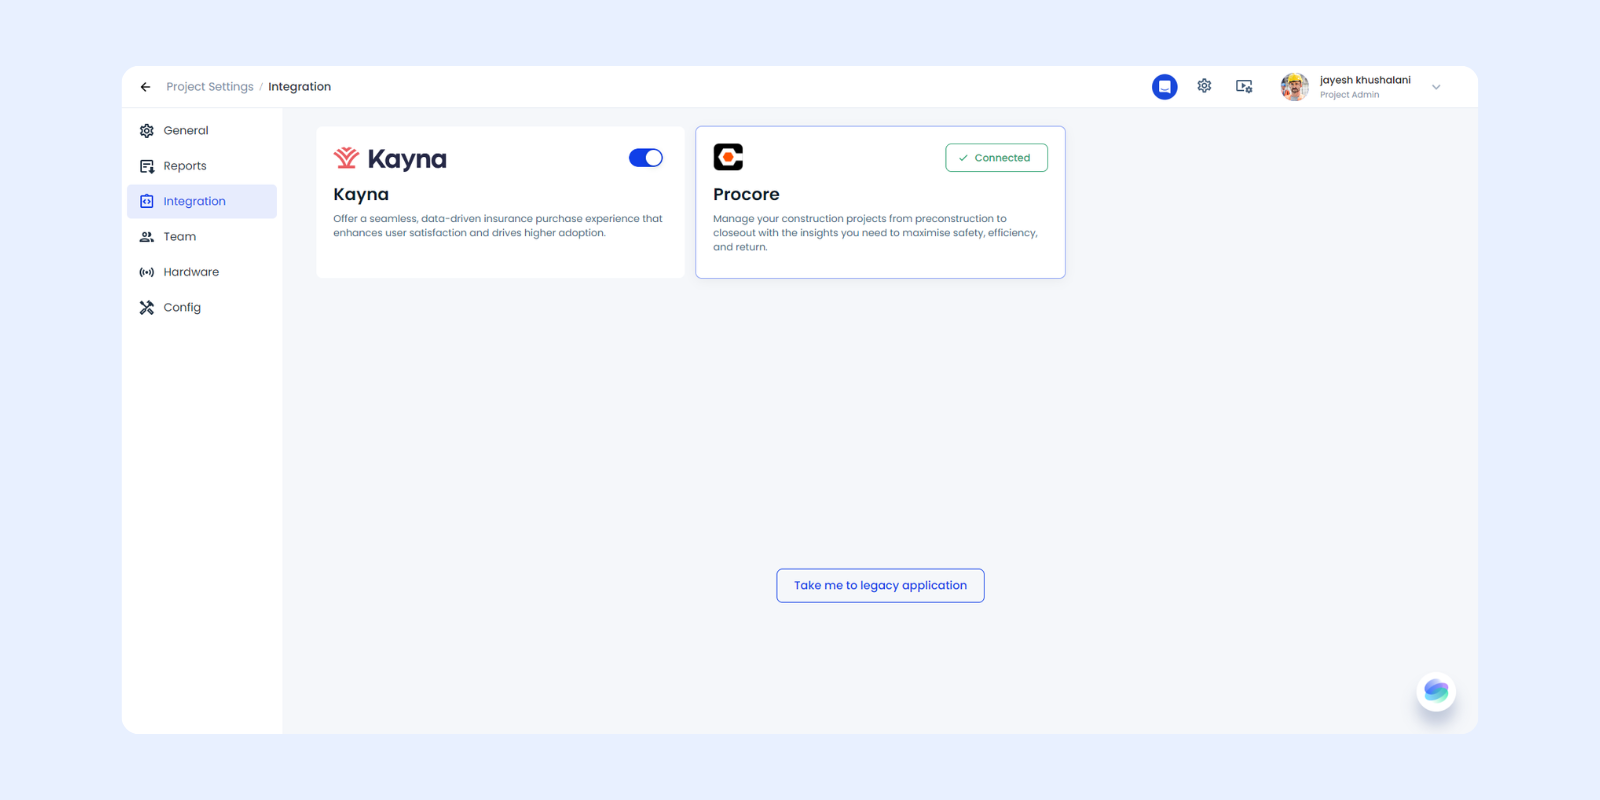1600x800 pixels.
Task: Click Take me to legacy application
Action: click(x=880, y=586)
